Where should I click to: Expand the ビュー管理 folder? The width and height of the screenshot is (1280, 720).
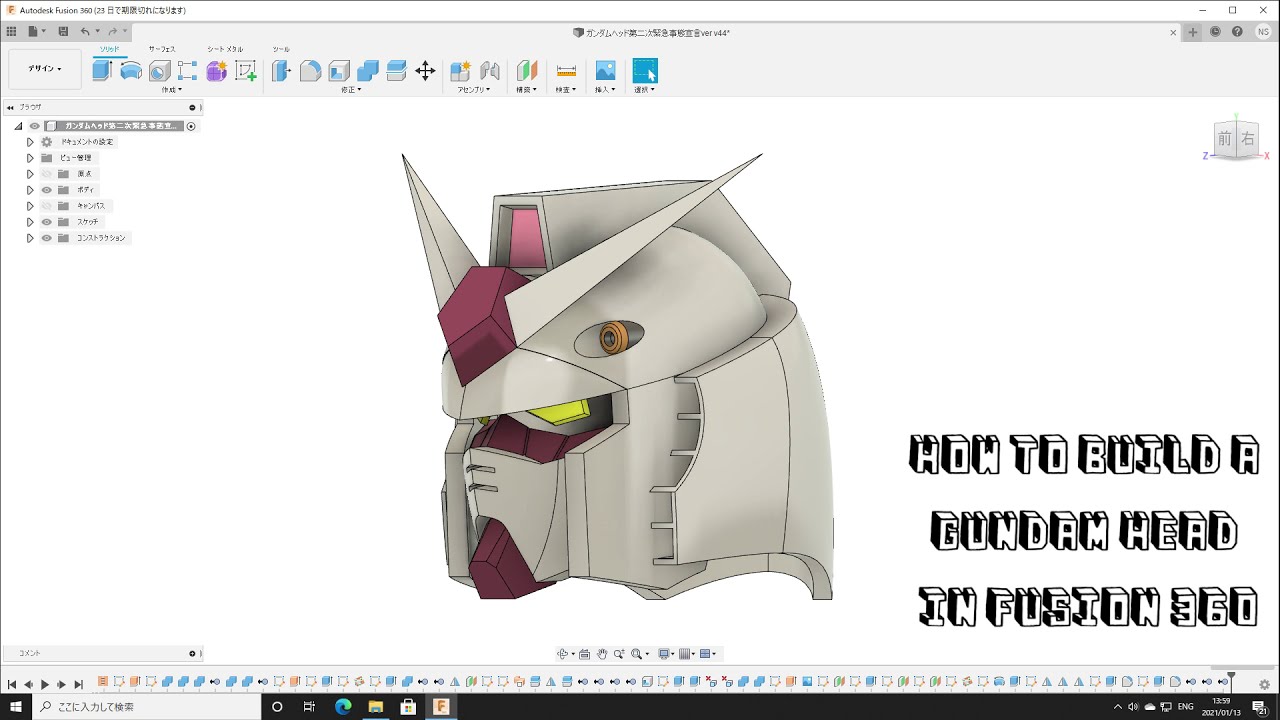tap(30, 158)
